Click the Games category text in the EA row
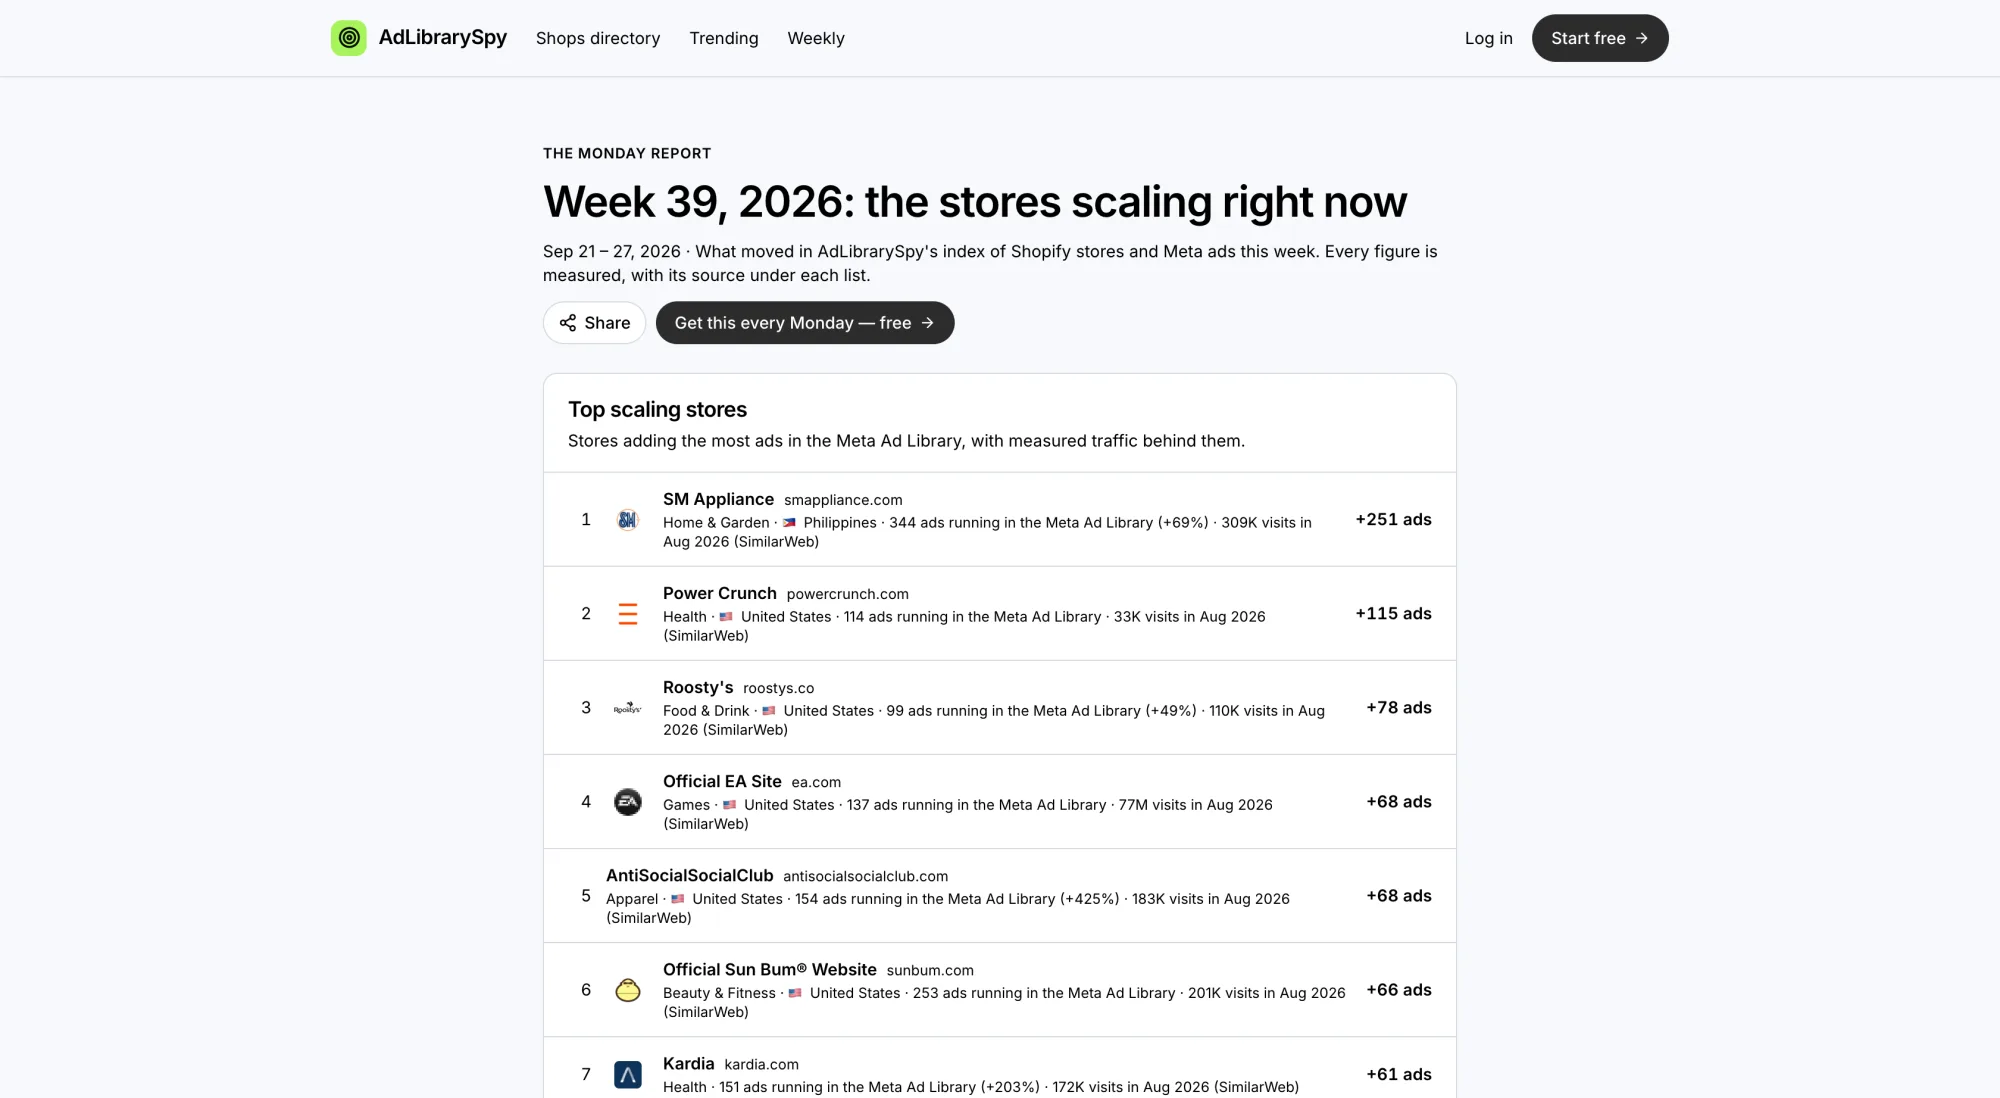The width and height of the screenshot is (2000, 1098). point(686,805)
